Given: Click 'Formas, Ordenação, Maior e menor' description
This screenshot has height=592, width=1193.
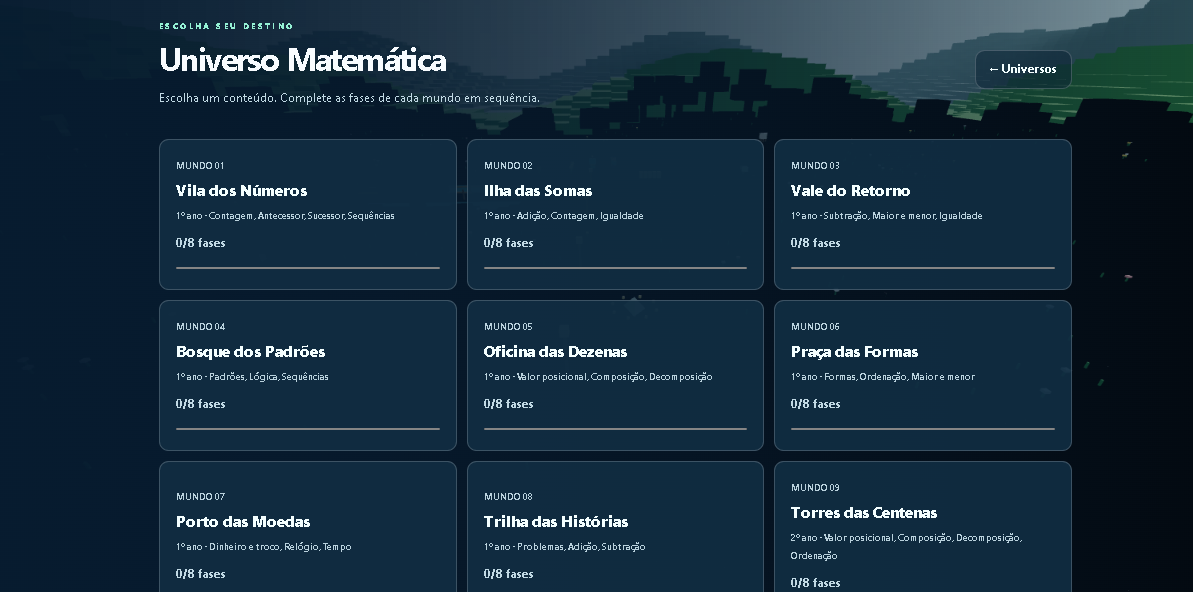Looking at the screenshot, I should (883, 377).
